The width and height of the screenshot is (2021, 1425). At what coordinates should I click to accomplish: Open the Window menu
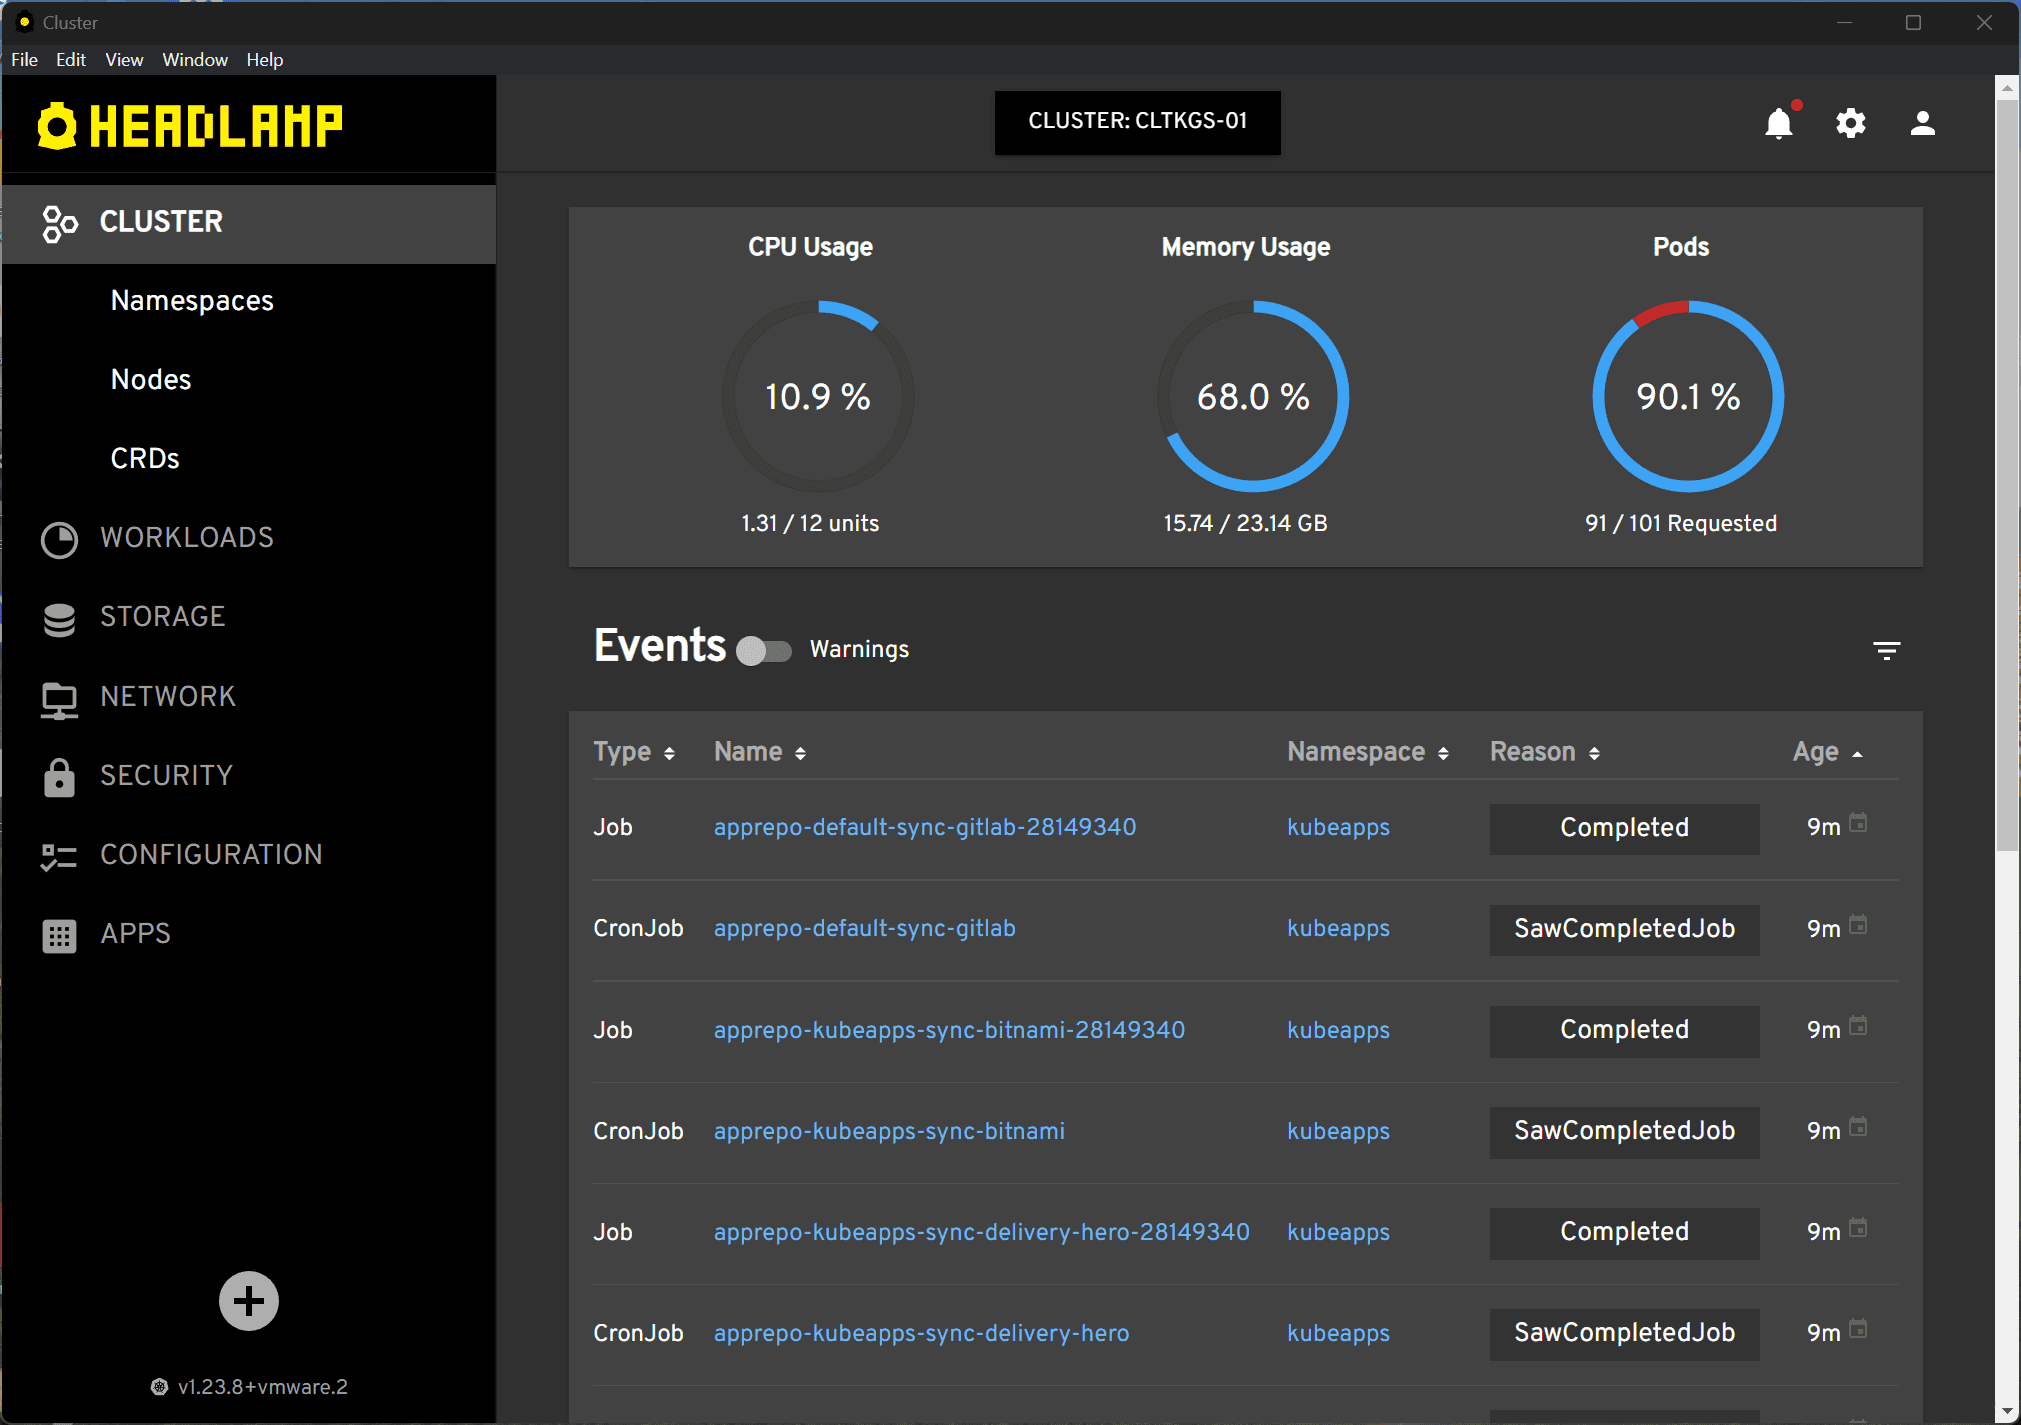(195, 60)
